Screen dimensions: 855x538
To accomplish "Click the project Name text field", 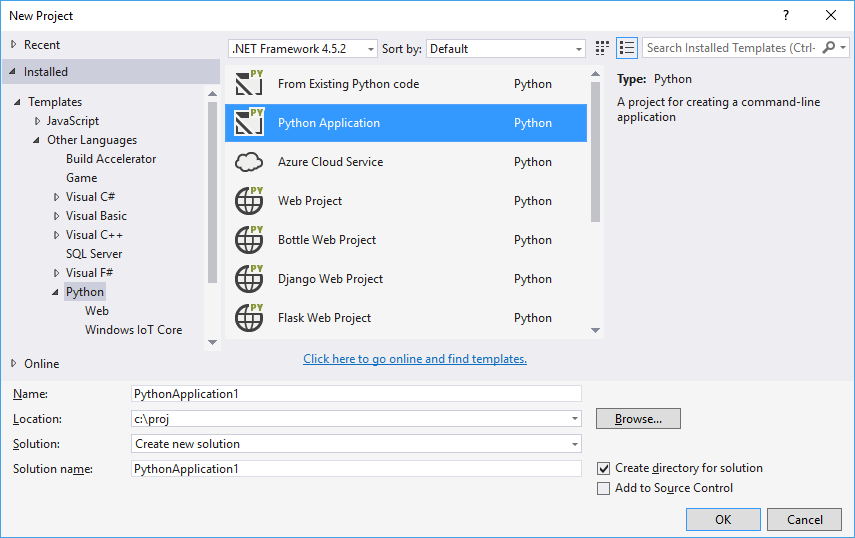I will click(357, 394).
